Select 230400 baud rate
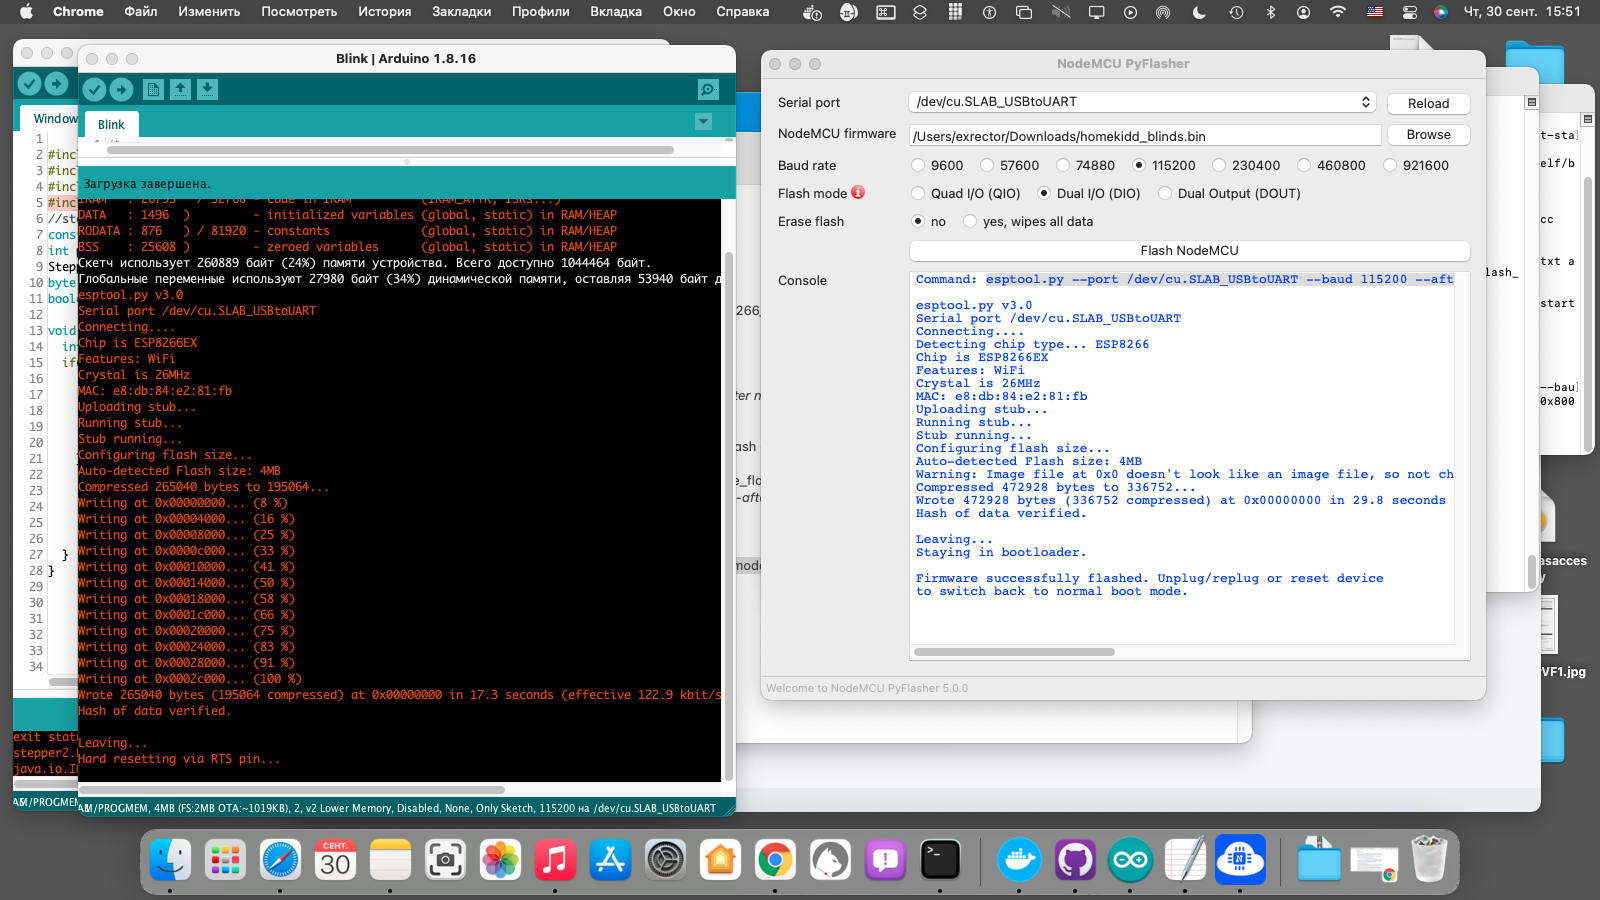The height and width of the screenshot is (900, 1600). [1219, 165]
